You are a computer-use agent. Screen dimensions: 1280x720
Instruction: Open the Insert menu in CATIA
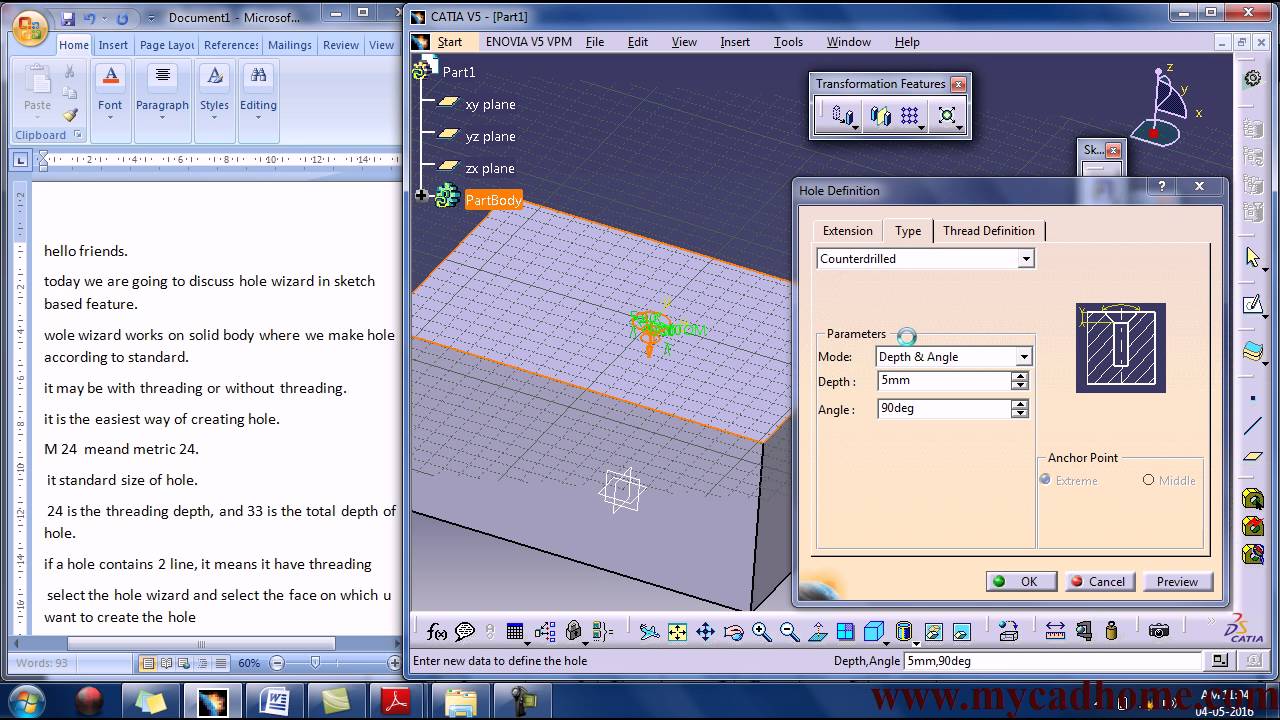click(735, 42)
